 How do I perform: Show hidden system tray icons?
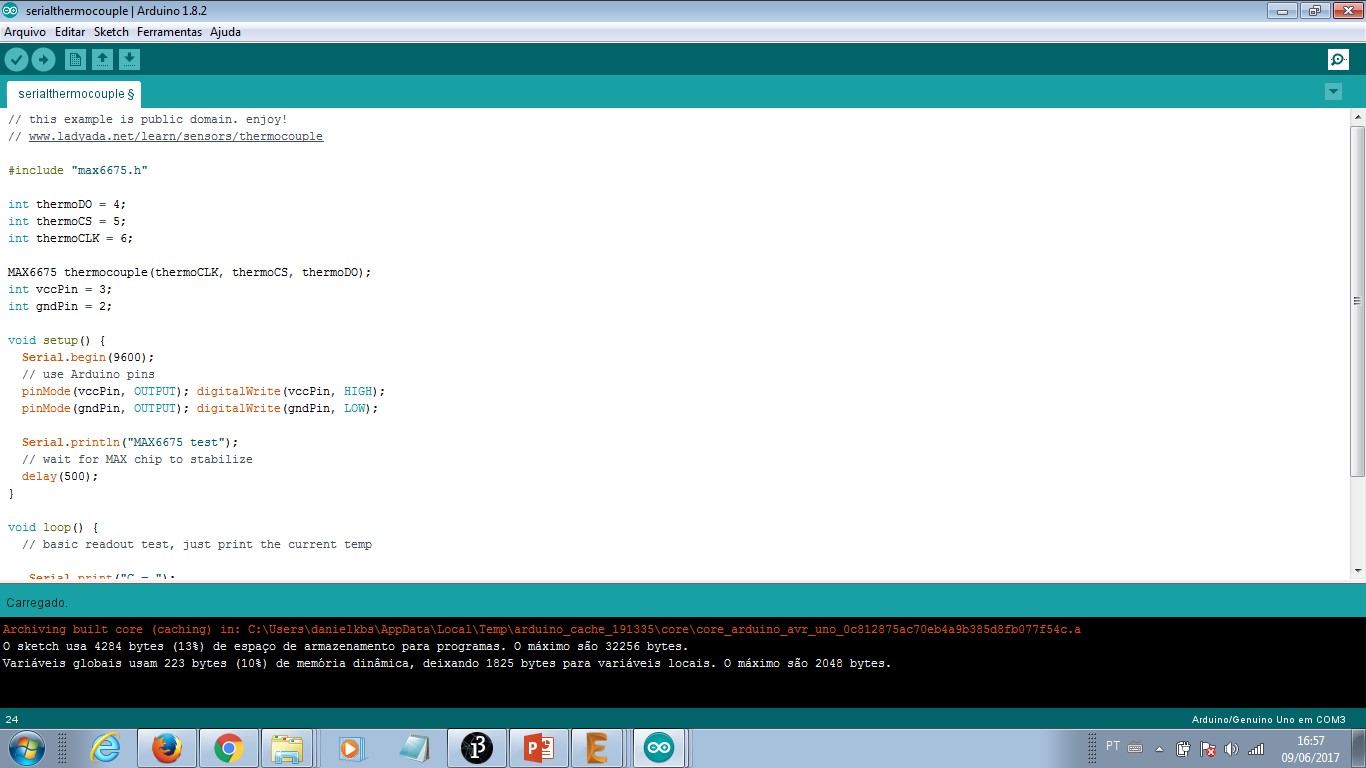(1159, 748)
